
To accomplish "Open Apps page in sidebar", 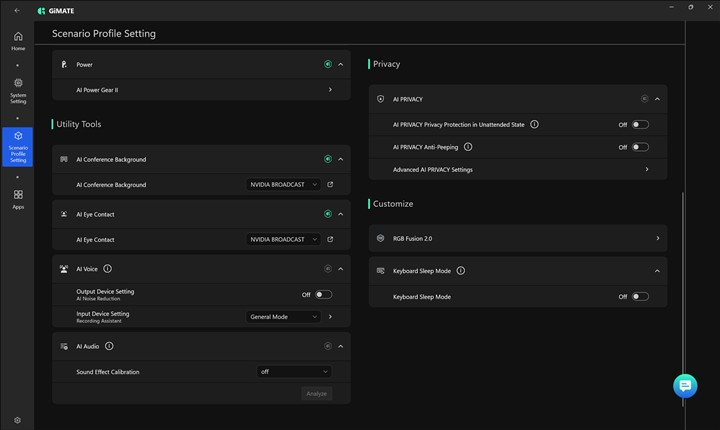I will [18, 199].
